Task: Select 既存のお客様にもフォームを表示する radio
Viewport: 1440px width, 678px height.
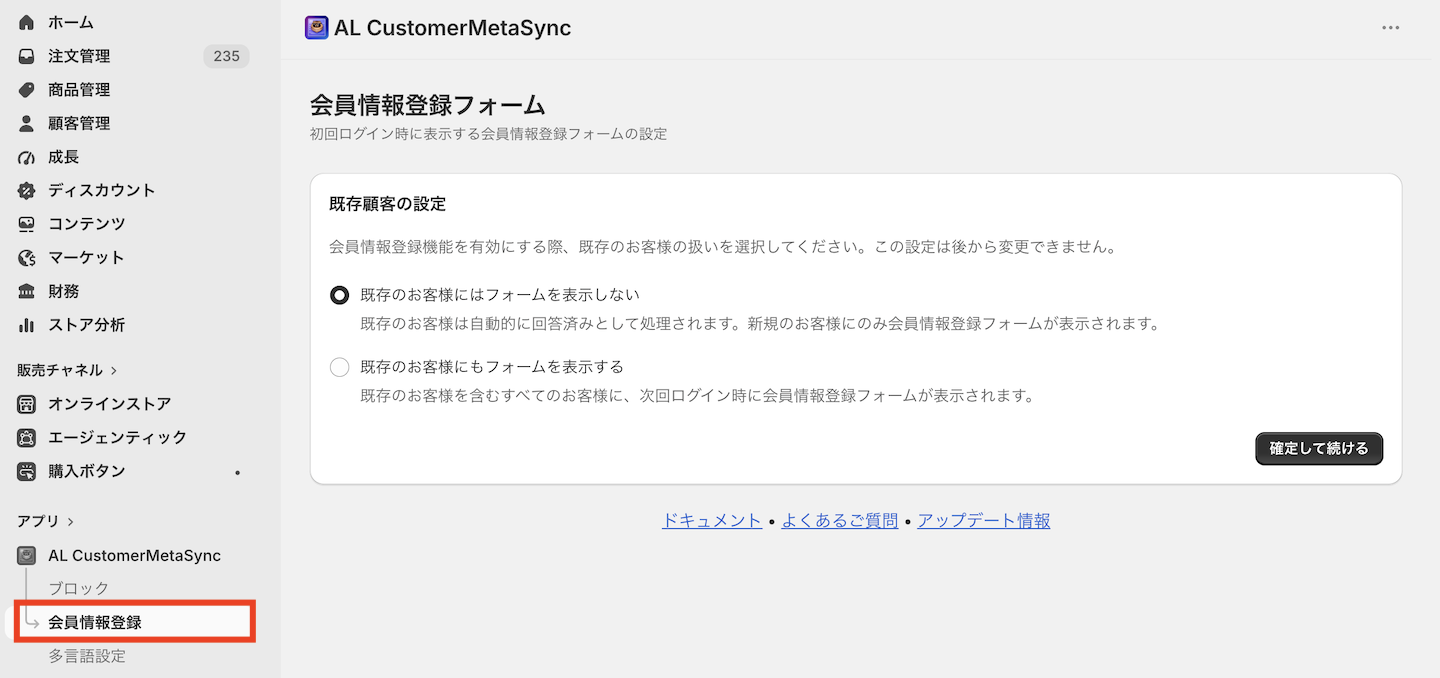Action: pos(339,367)
